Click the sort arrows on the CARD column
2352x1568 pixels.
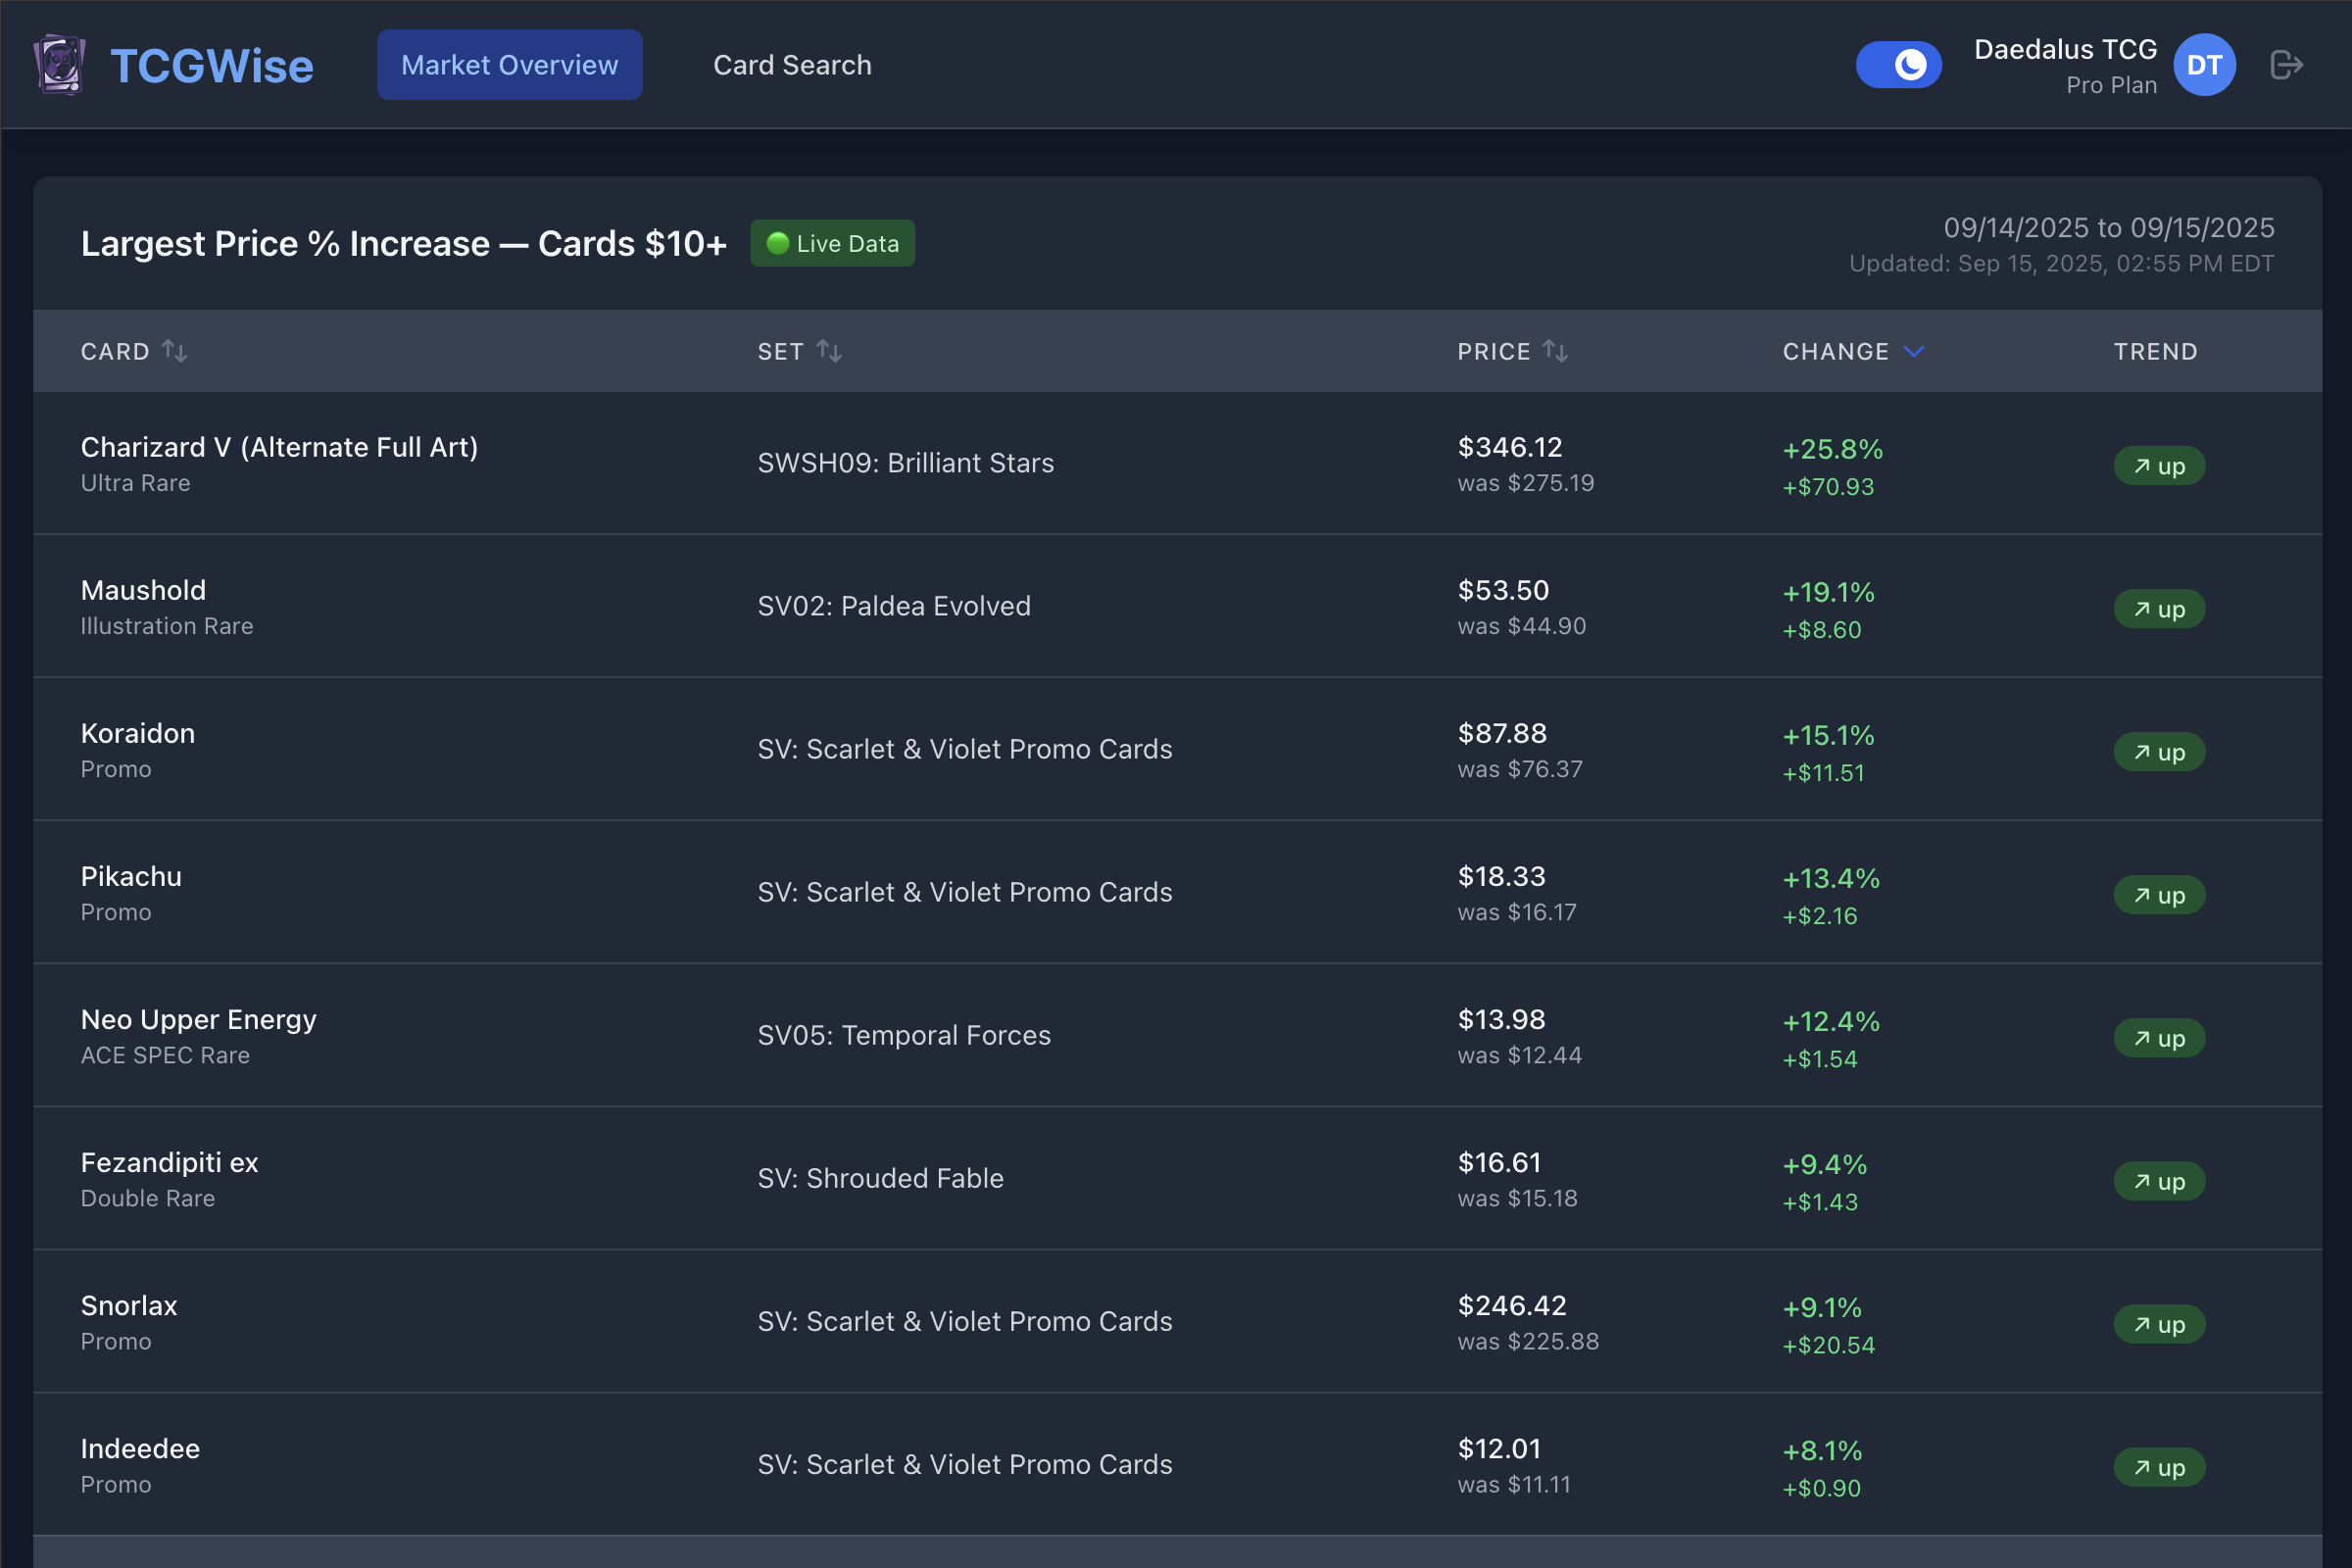pos(176,351)
